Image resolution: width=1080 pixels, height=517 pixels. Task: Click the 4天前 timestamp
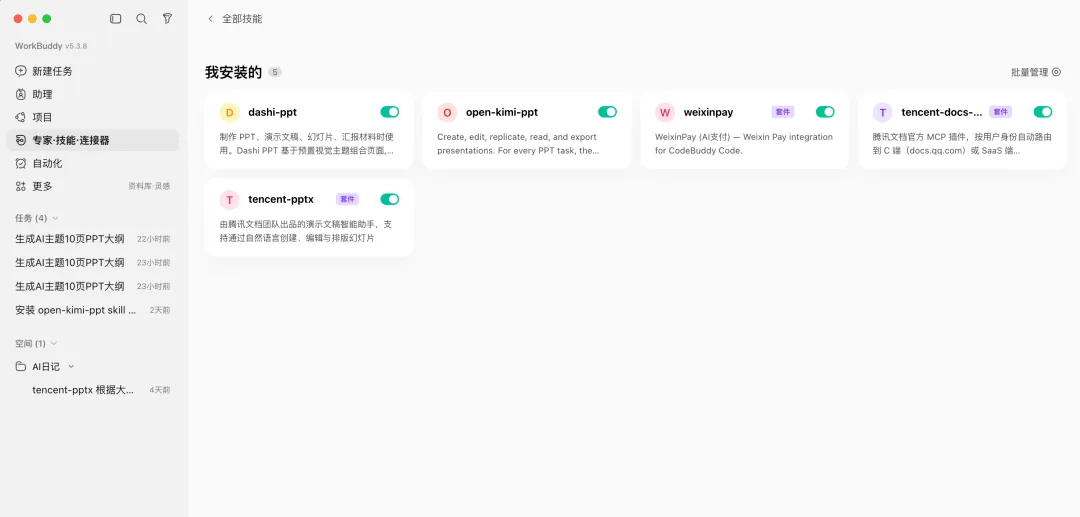coord(160,390)
